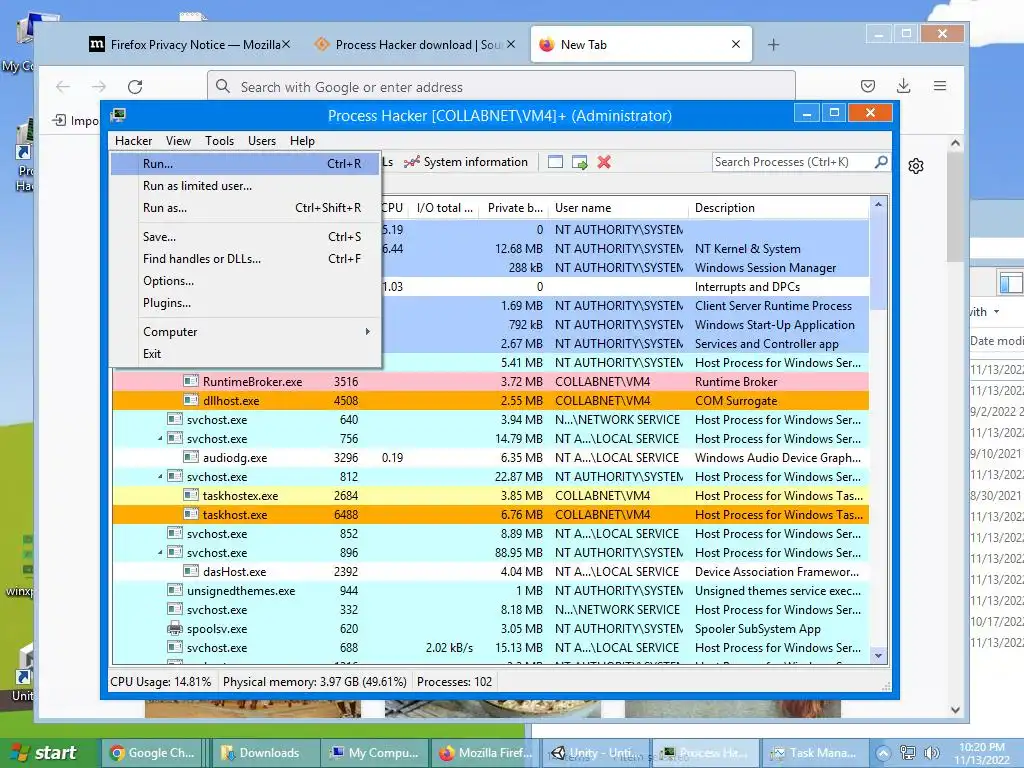Open My Computer taskbar button
This screenshot has height=768, width=1024.
click(x=375, y=753)
